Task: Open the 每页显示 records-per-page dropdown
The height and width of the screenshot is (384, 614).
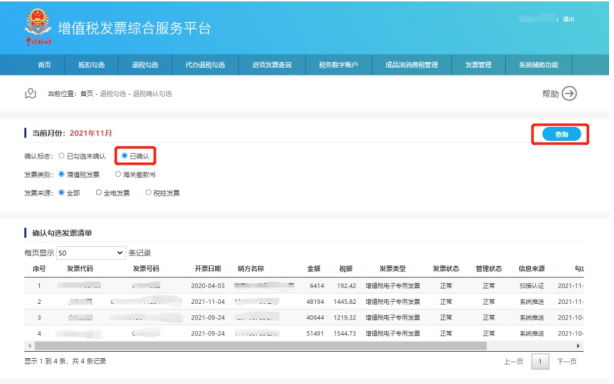Action: (91, 253)
